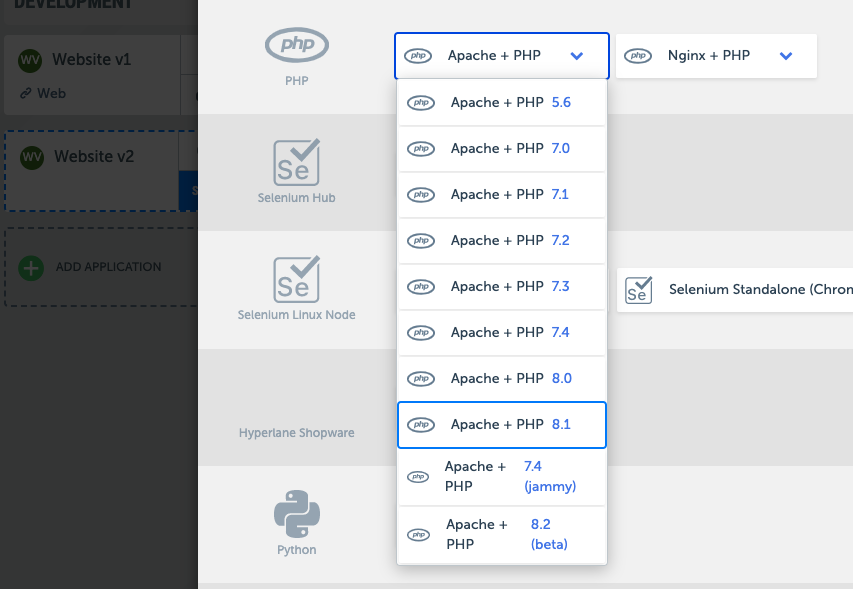
Task: Click the Website v1 avatar icon
Action: click(31, 60)
